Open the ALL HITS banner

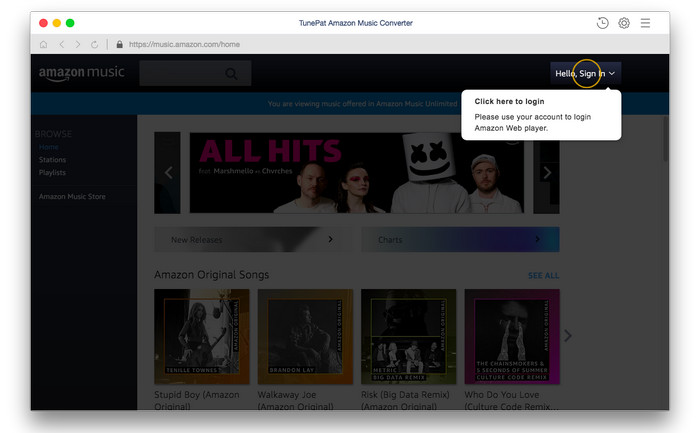pos(357,172)
